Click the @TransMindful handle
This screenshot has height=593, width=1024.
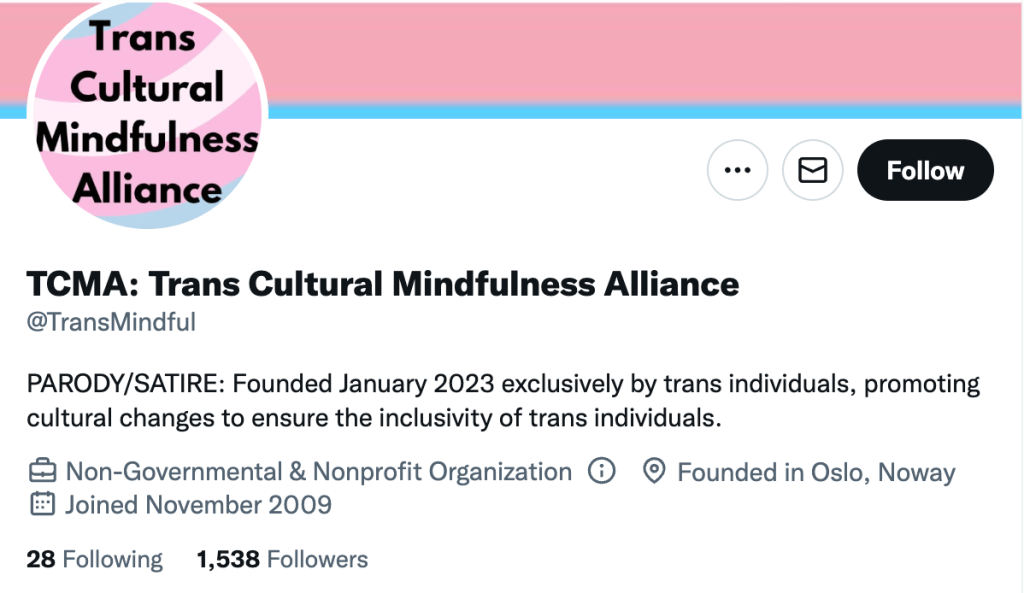pos(111,323)
